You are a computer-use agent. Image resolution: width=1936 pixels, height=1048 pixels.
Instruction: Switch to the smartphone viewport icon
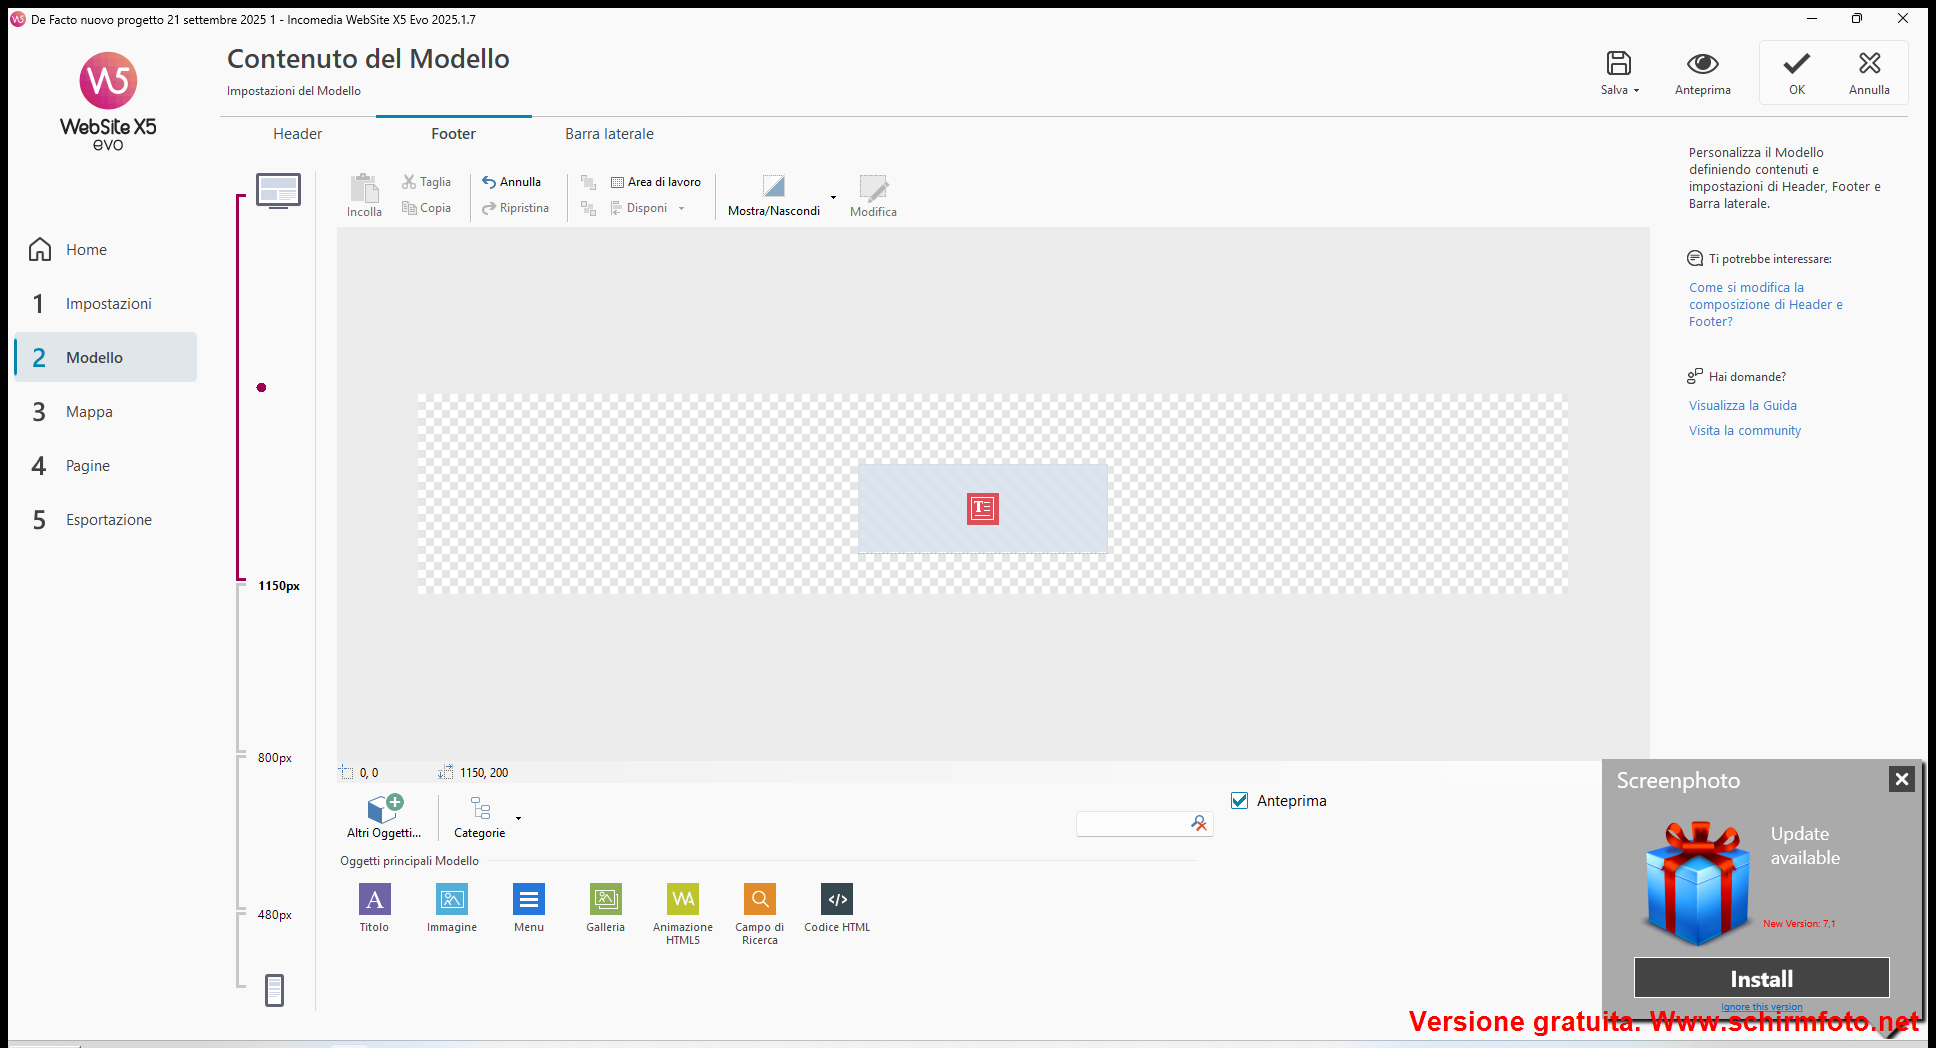click(274, 990)
